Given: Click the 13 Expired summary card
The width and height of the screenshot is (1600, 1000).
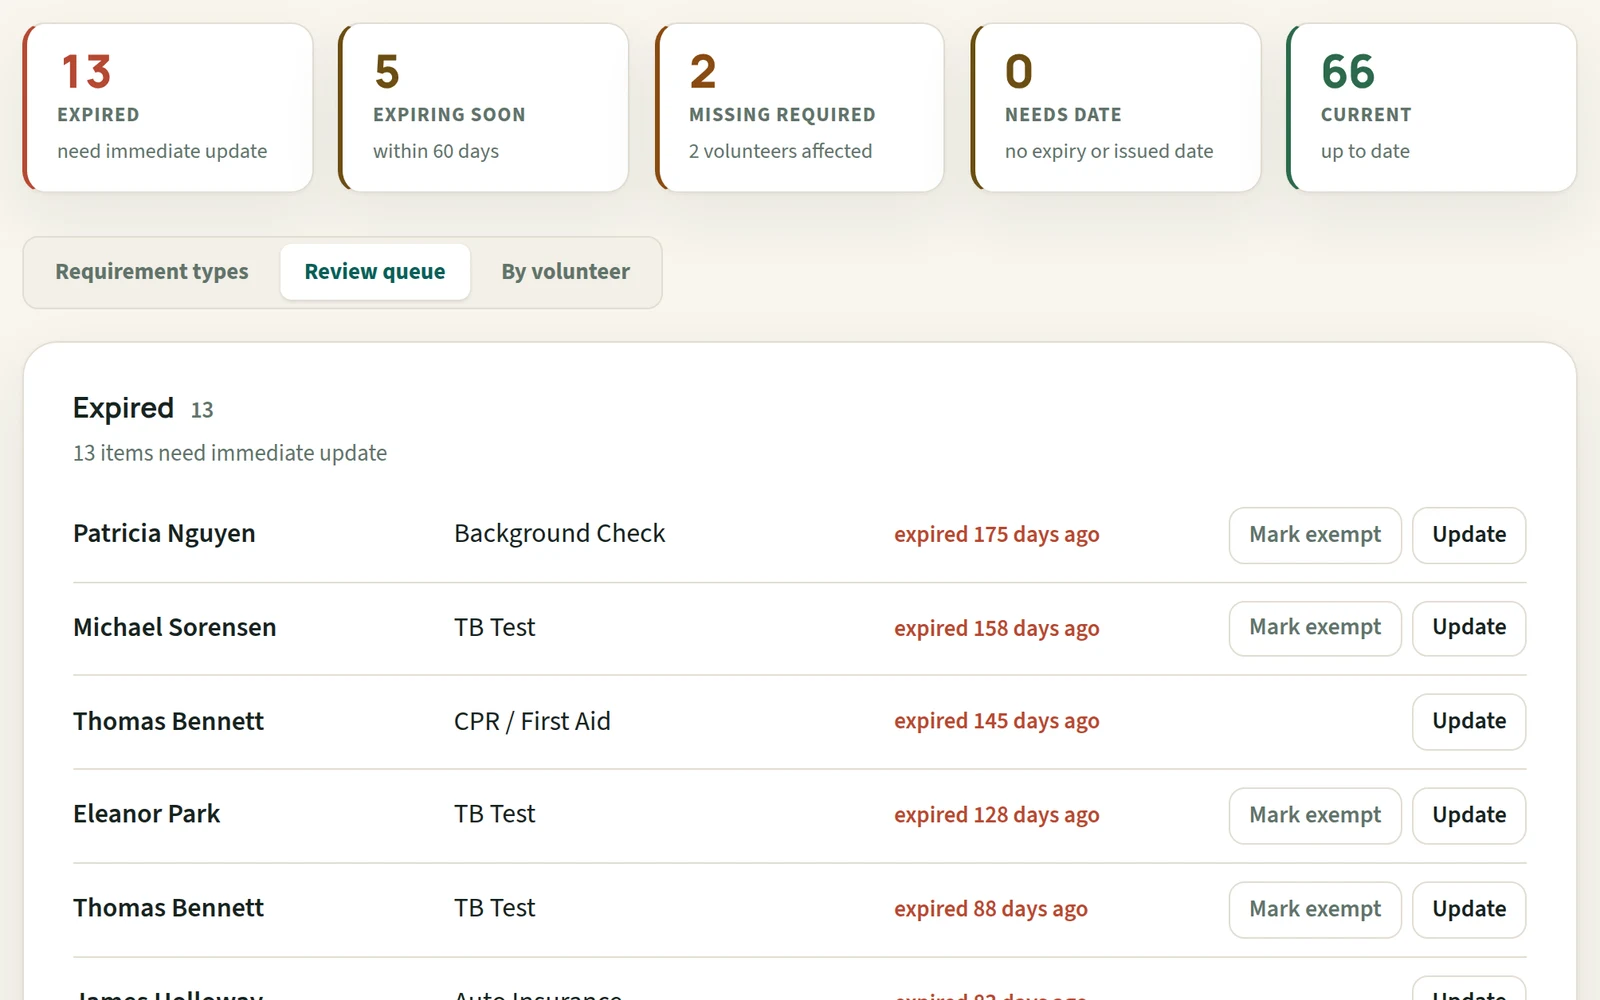Looking at the screenshot, I should [x=168, y=108].
